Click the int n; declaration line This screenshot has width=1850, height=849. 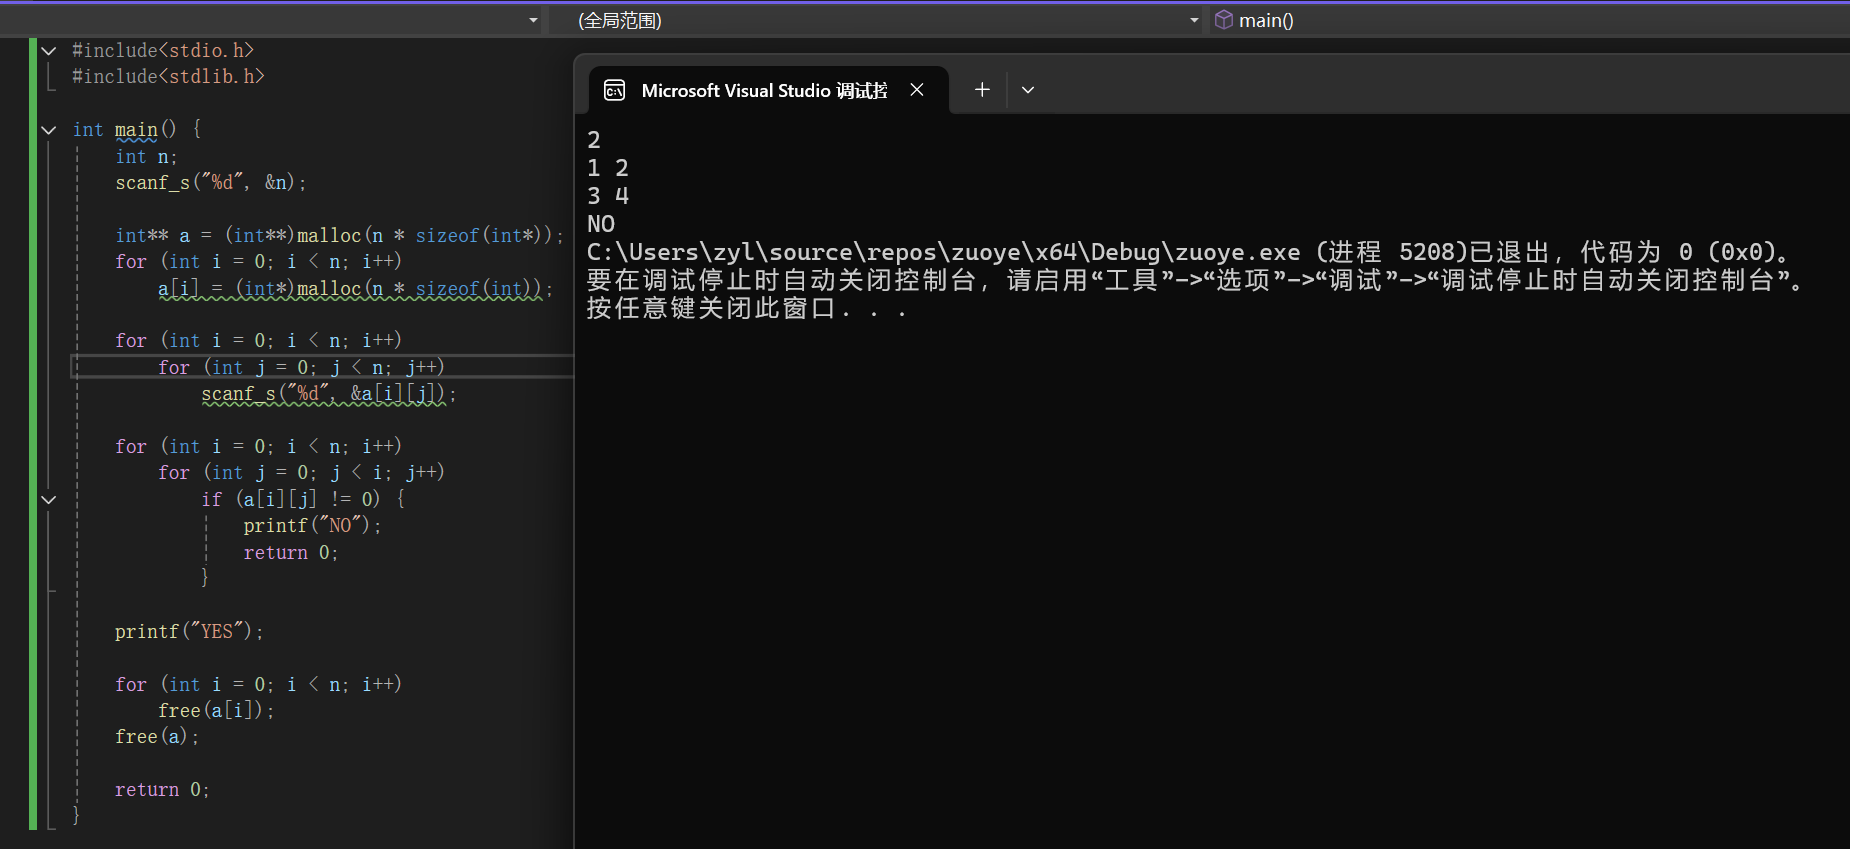tap(146, 156)
